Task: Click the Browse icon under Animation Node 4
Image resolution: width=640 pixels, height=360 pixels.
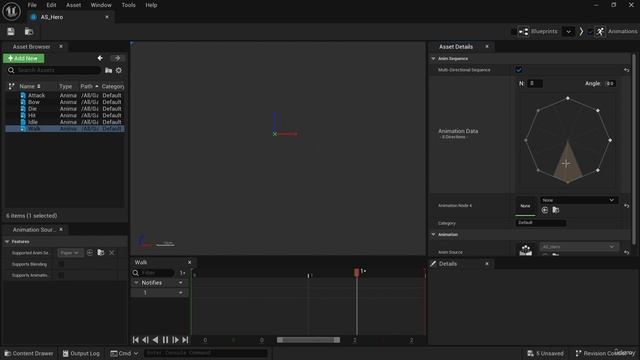Action: point(556,210)
